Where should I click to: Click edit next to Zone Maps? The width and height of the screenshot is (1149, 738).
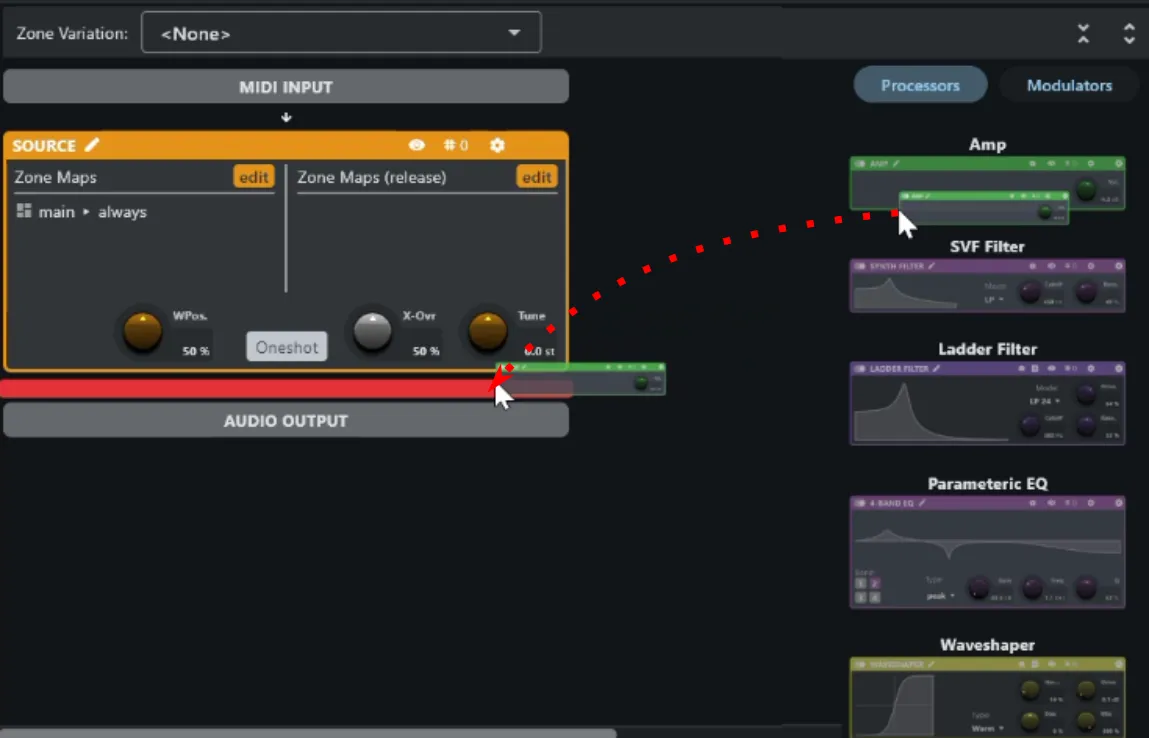coord(254,177)
